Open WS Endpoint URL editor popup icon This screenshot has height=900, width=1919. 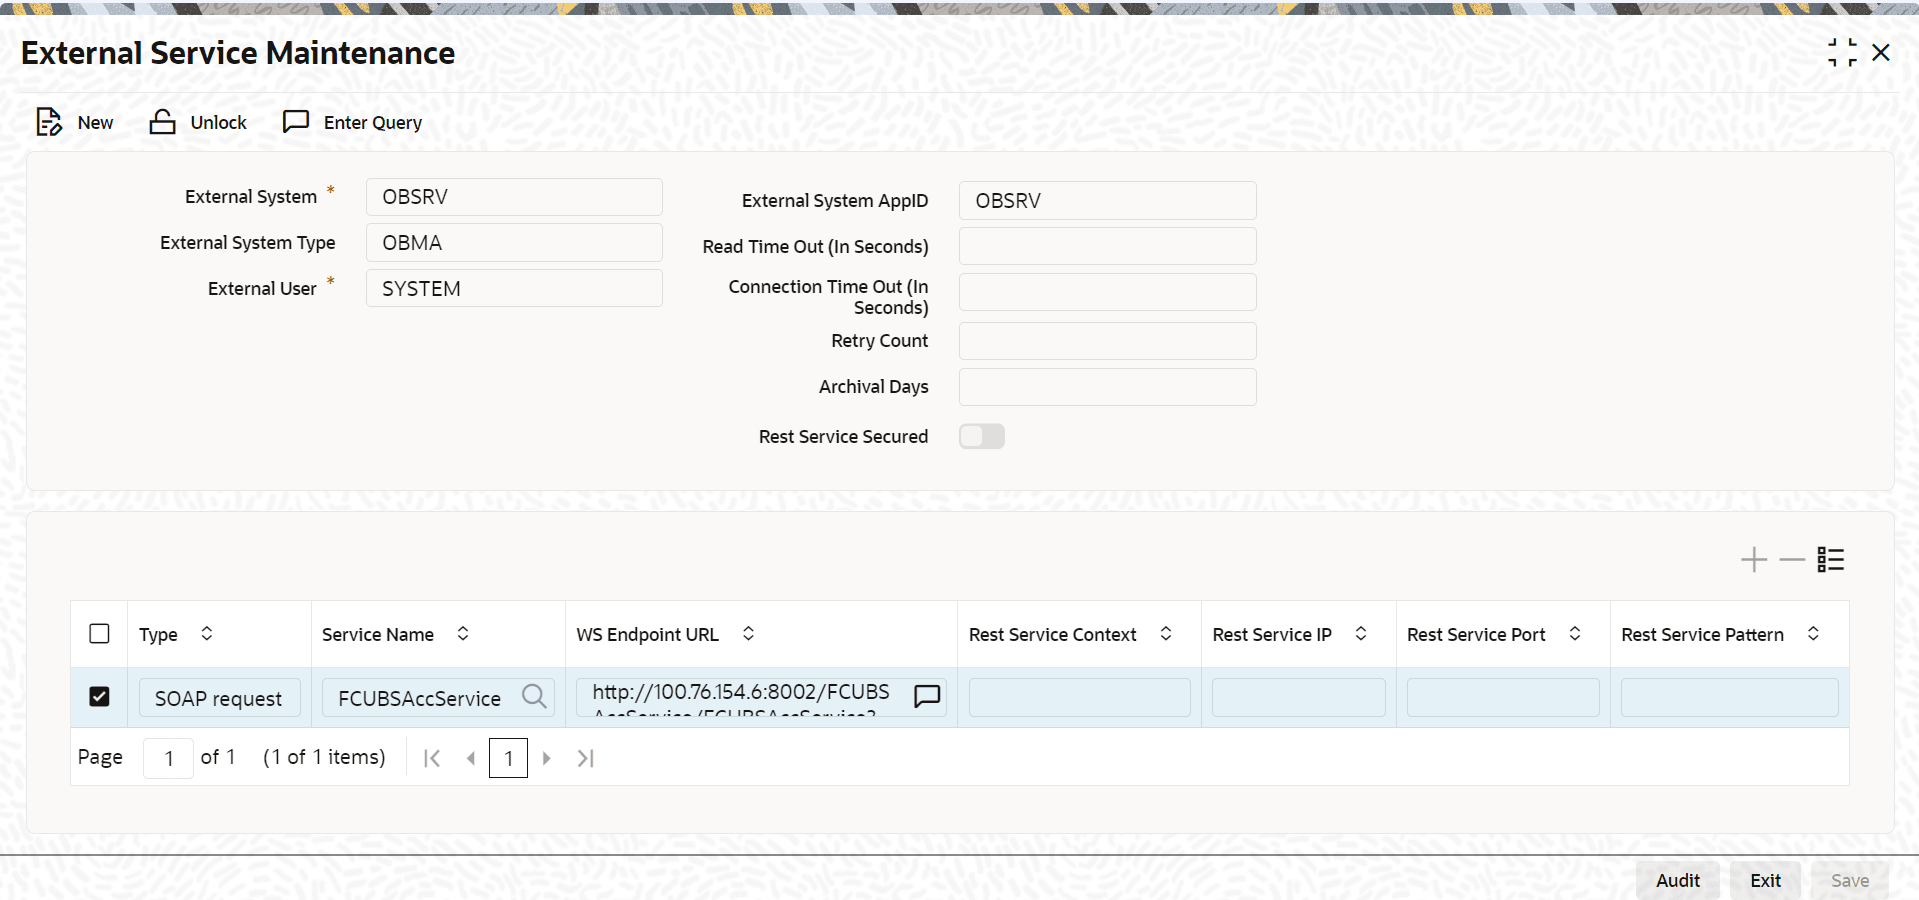[927, 696]
